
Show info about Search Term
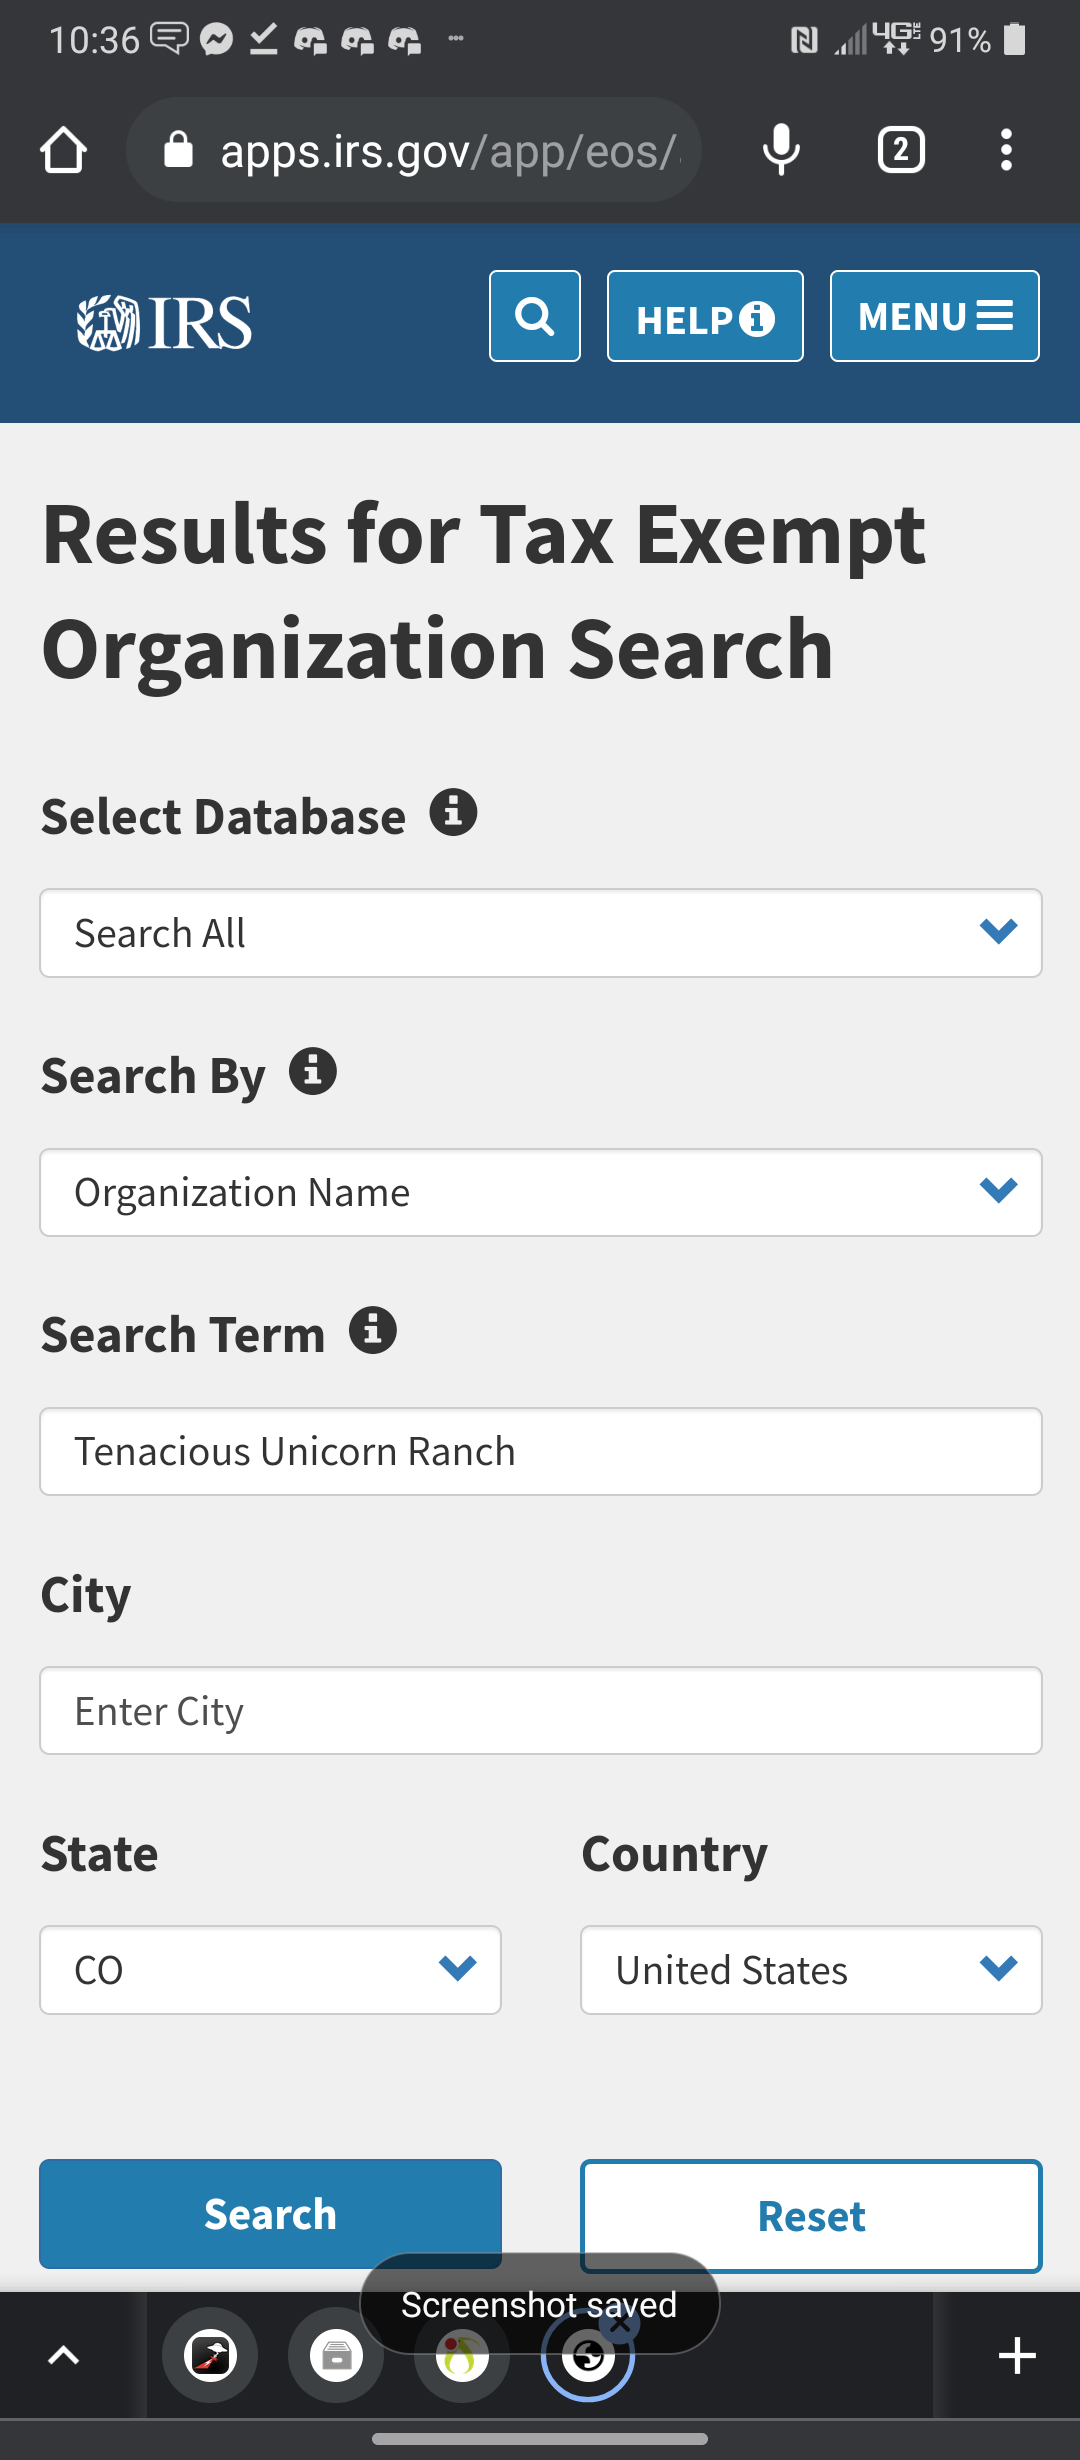[x=373, y=1330]
